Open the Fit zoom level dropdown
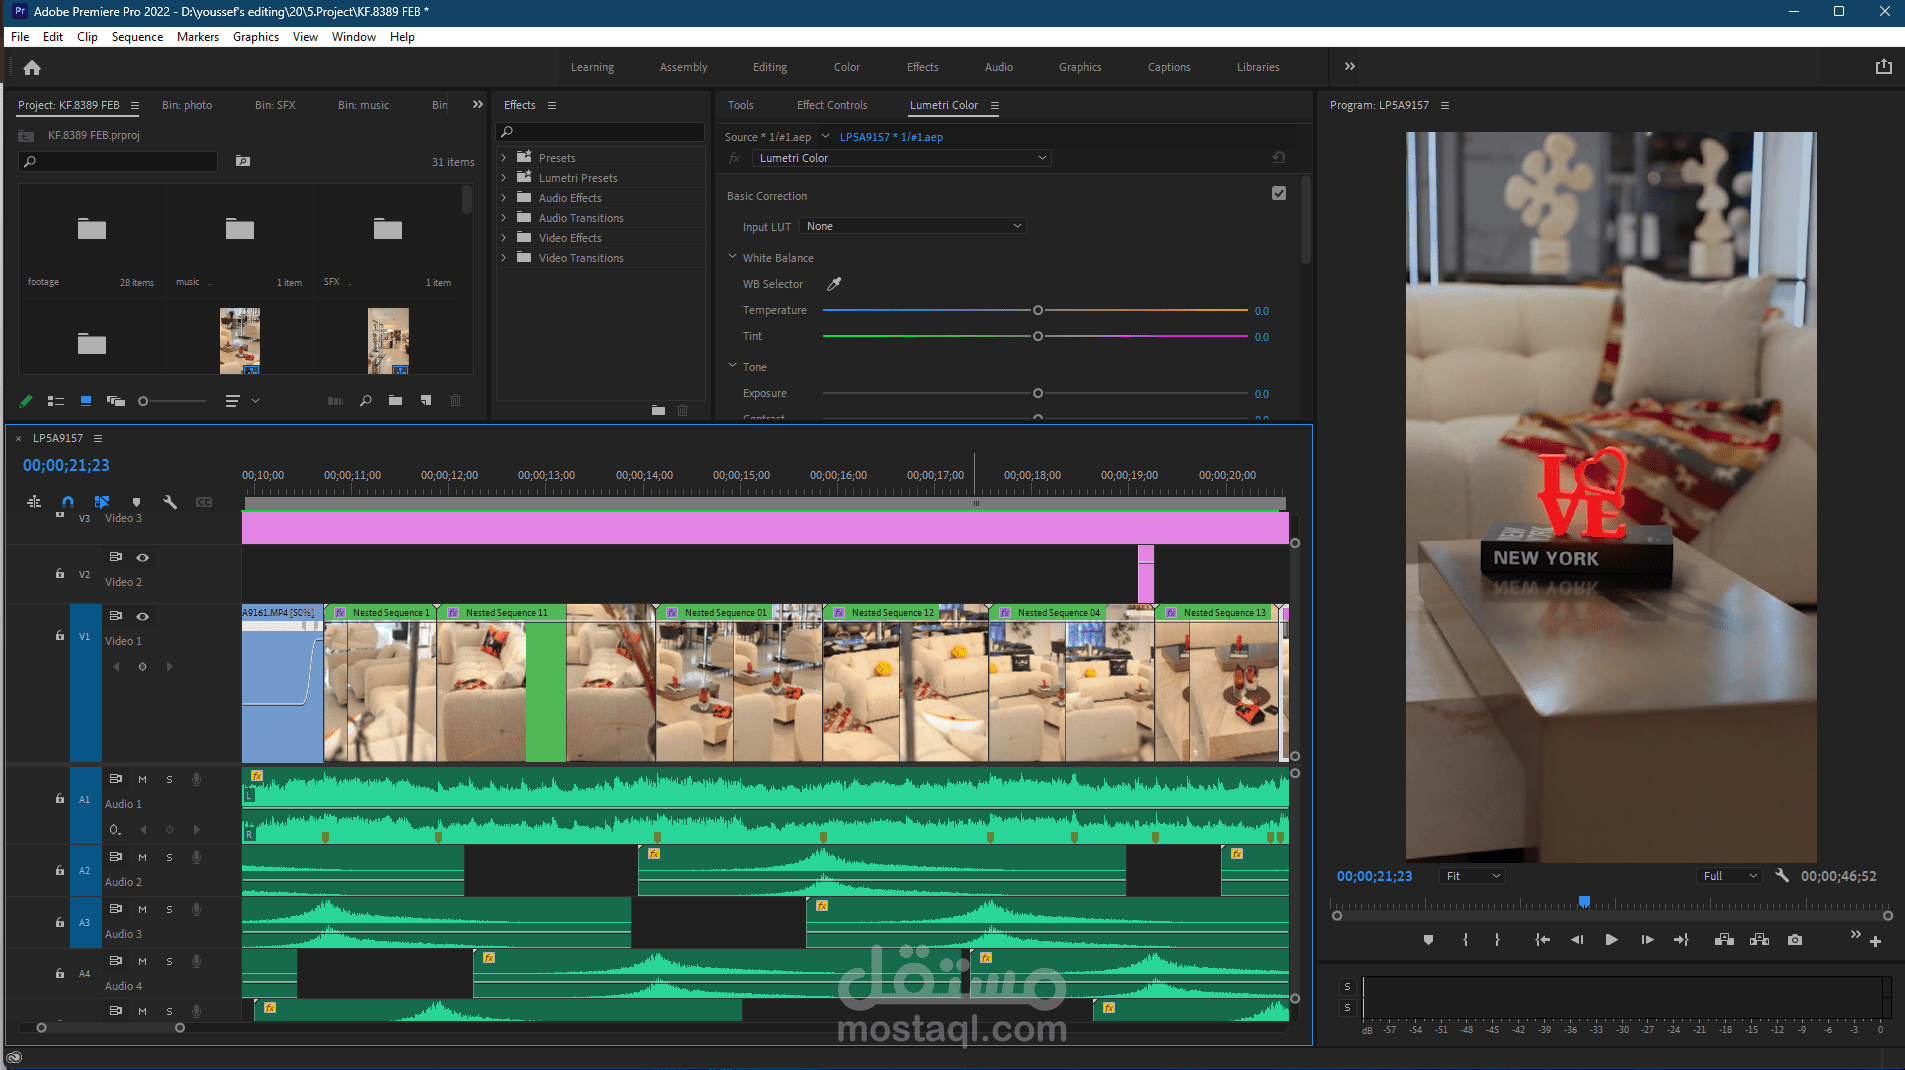The height and width of the screenshot is (1070, 1905). (x=1472, y=876)
